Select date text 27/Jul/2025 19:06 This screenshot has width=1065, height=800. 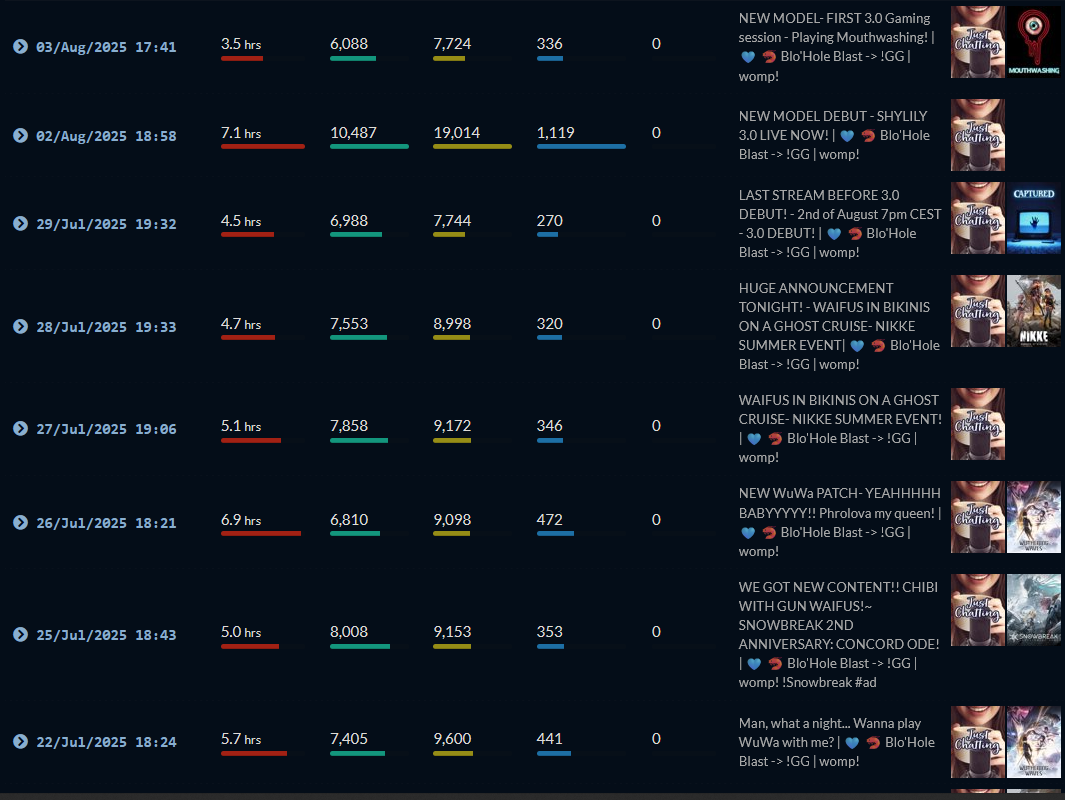pos(106,429)
